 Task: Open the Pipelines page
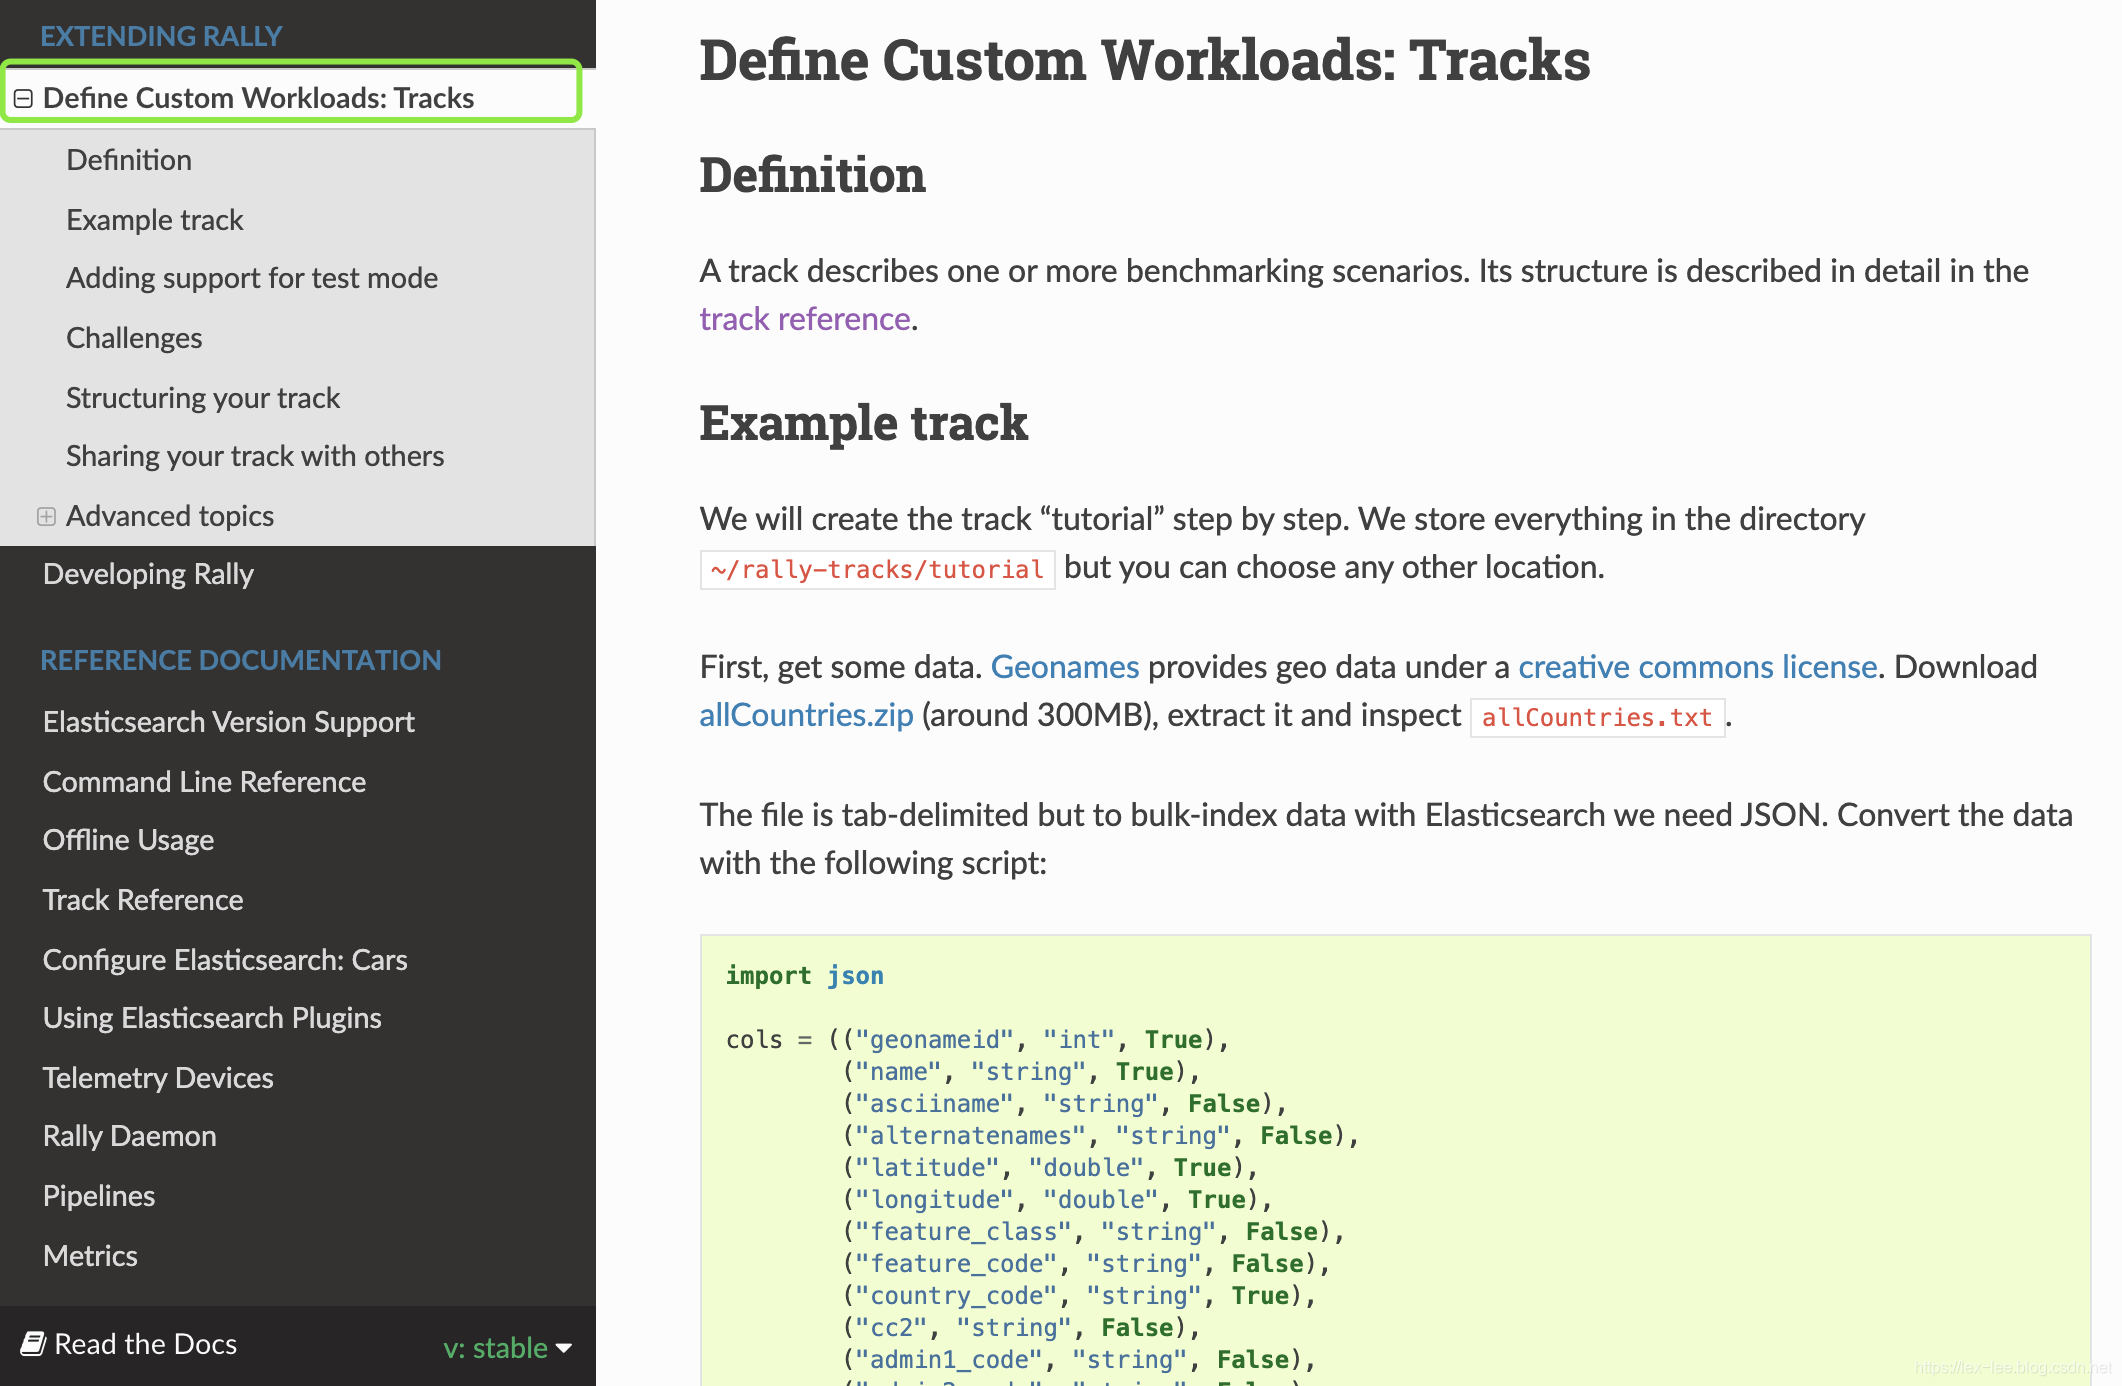tap(99, 1196)
